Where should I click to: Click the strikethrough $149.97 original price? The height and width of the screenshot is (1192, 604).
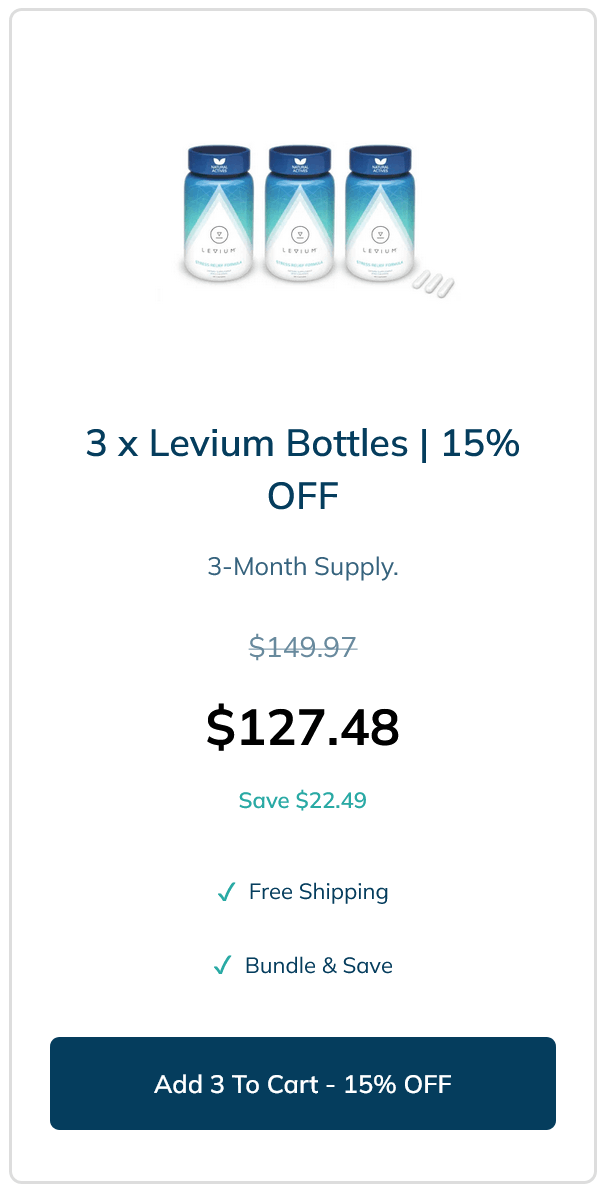tap(302, 647)
